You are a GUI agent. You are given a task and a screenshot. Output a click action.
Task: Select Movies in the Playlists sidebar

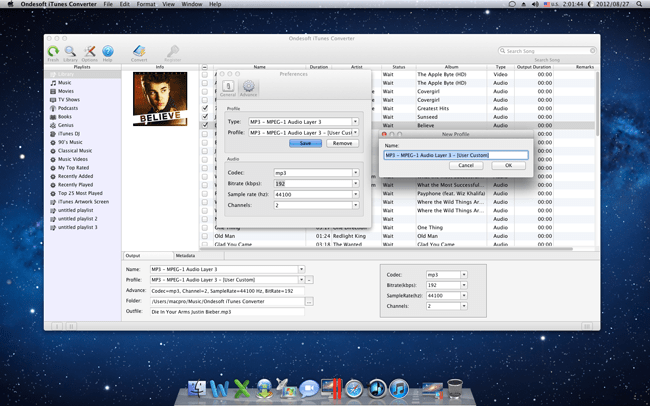click(66, 91)
